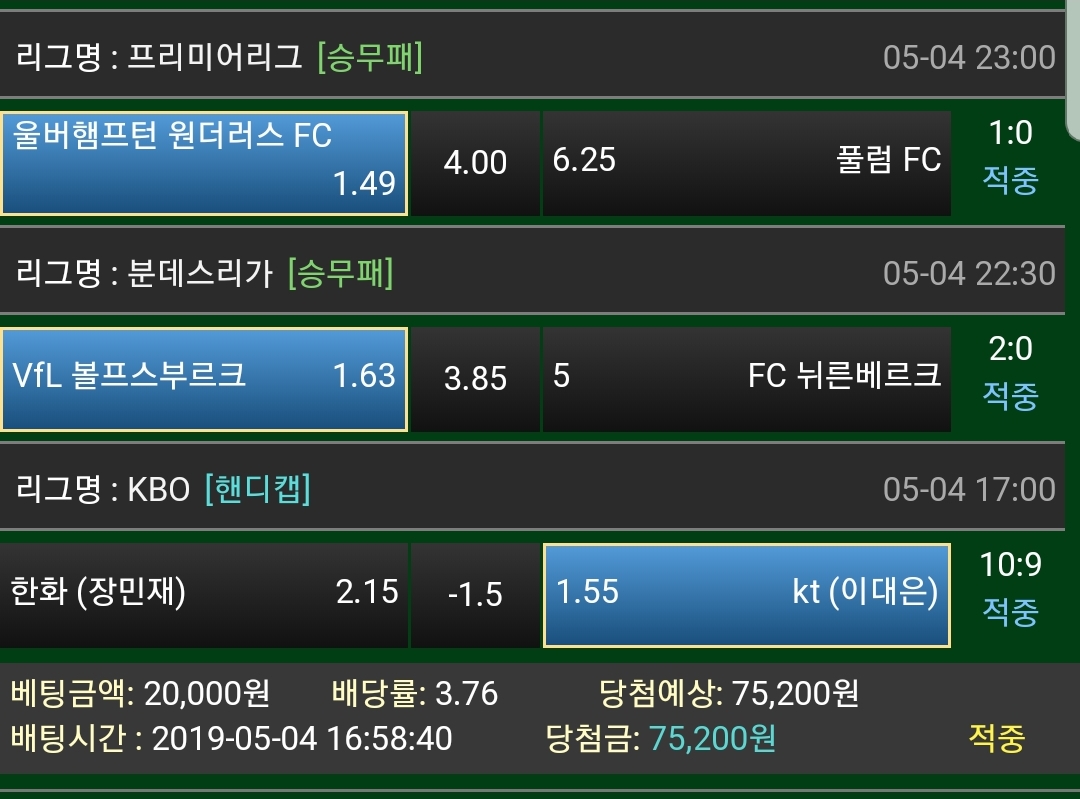The width and height of the screenshot is (1080, 799).
Task: Click the 베팅금액 20,000원 stake amount
Action: pyautogui.click(x=206, y=693)
